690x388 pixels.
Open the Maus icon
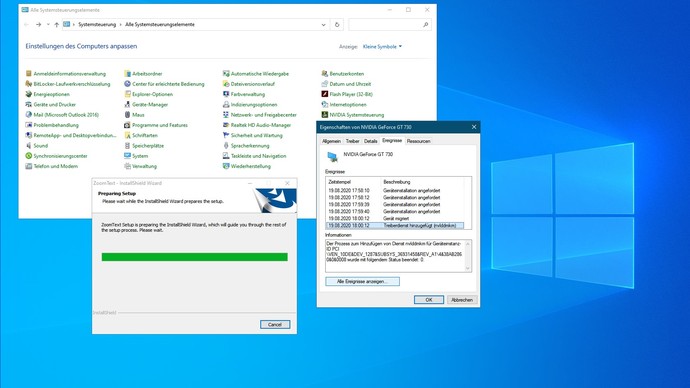[x=127, y=114]
